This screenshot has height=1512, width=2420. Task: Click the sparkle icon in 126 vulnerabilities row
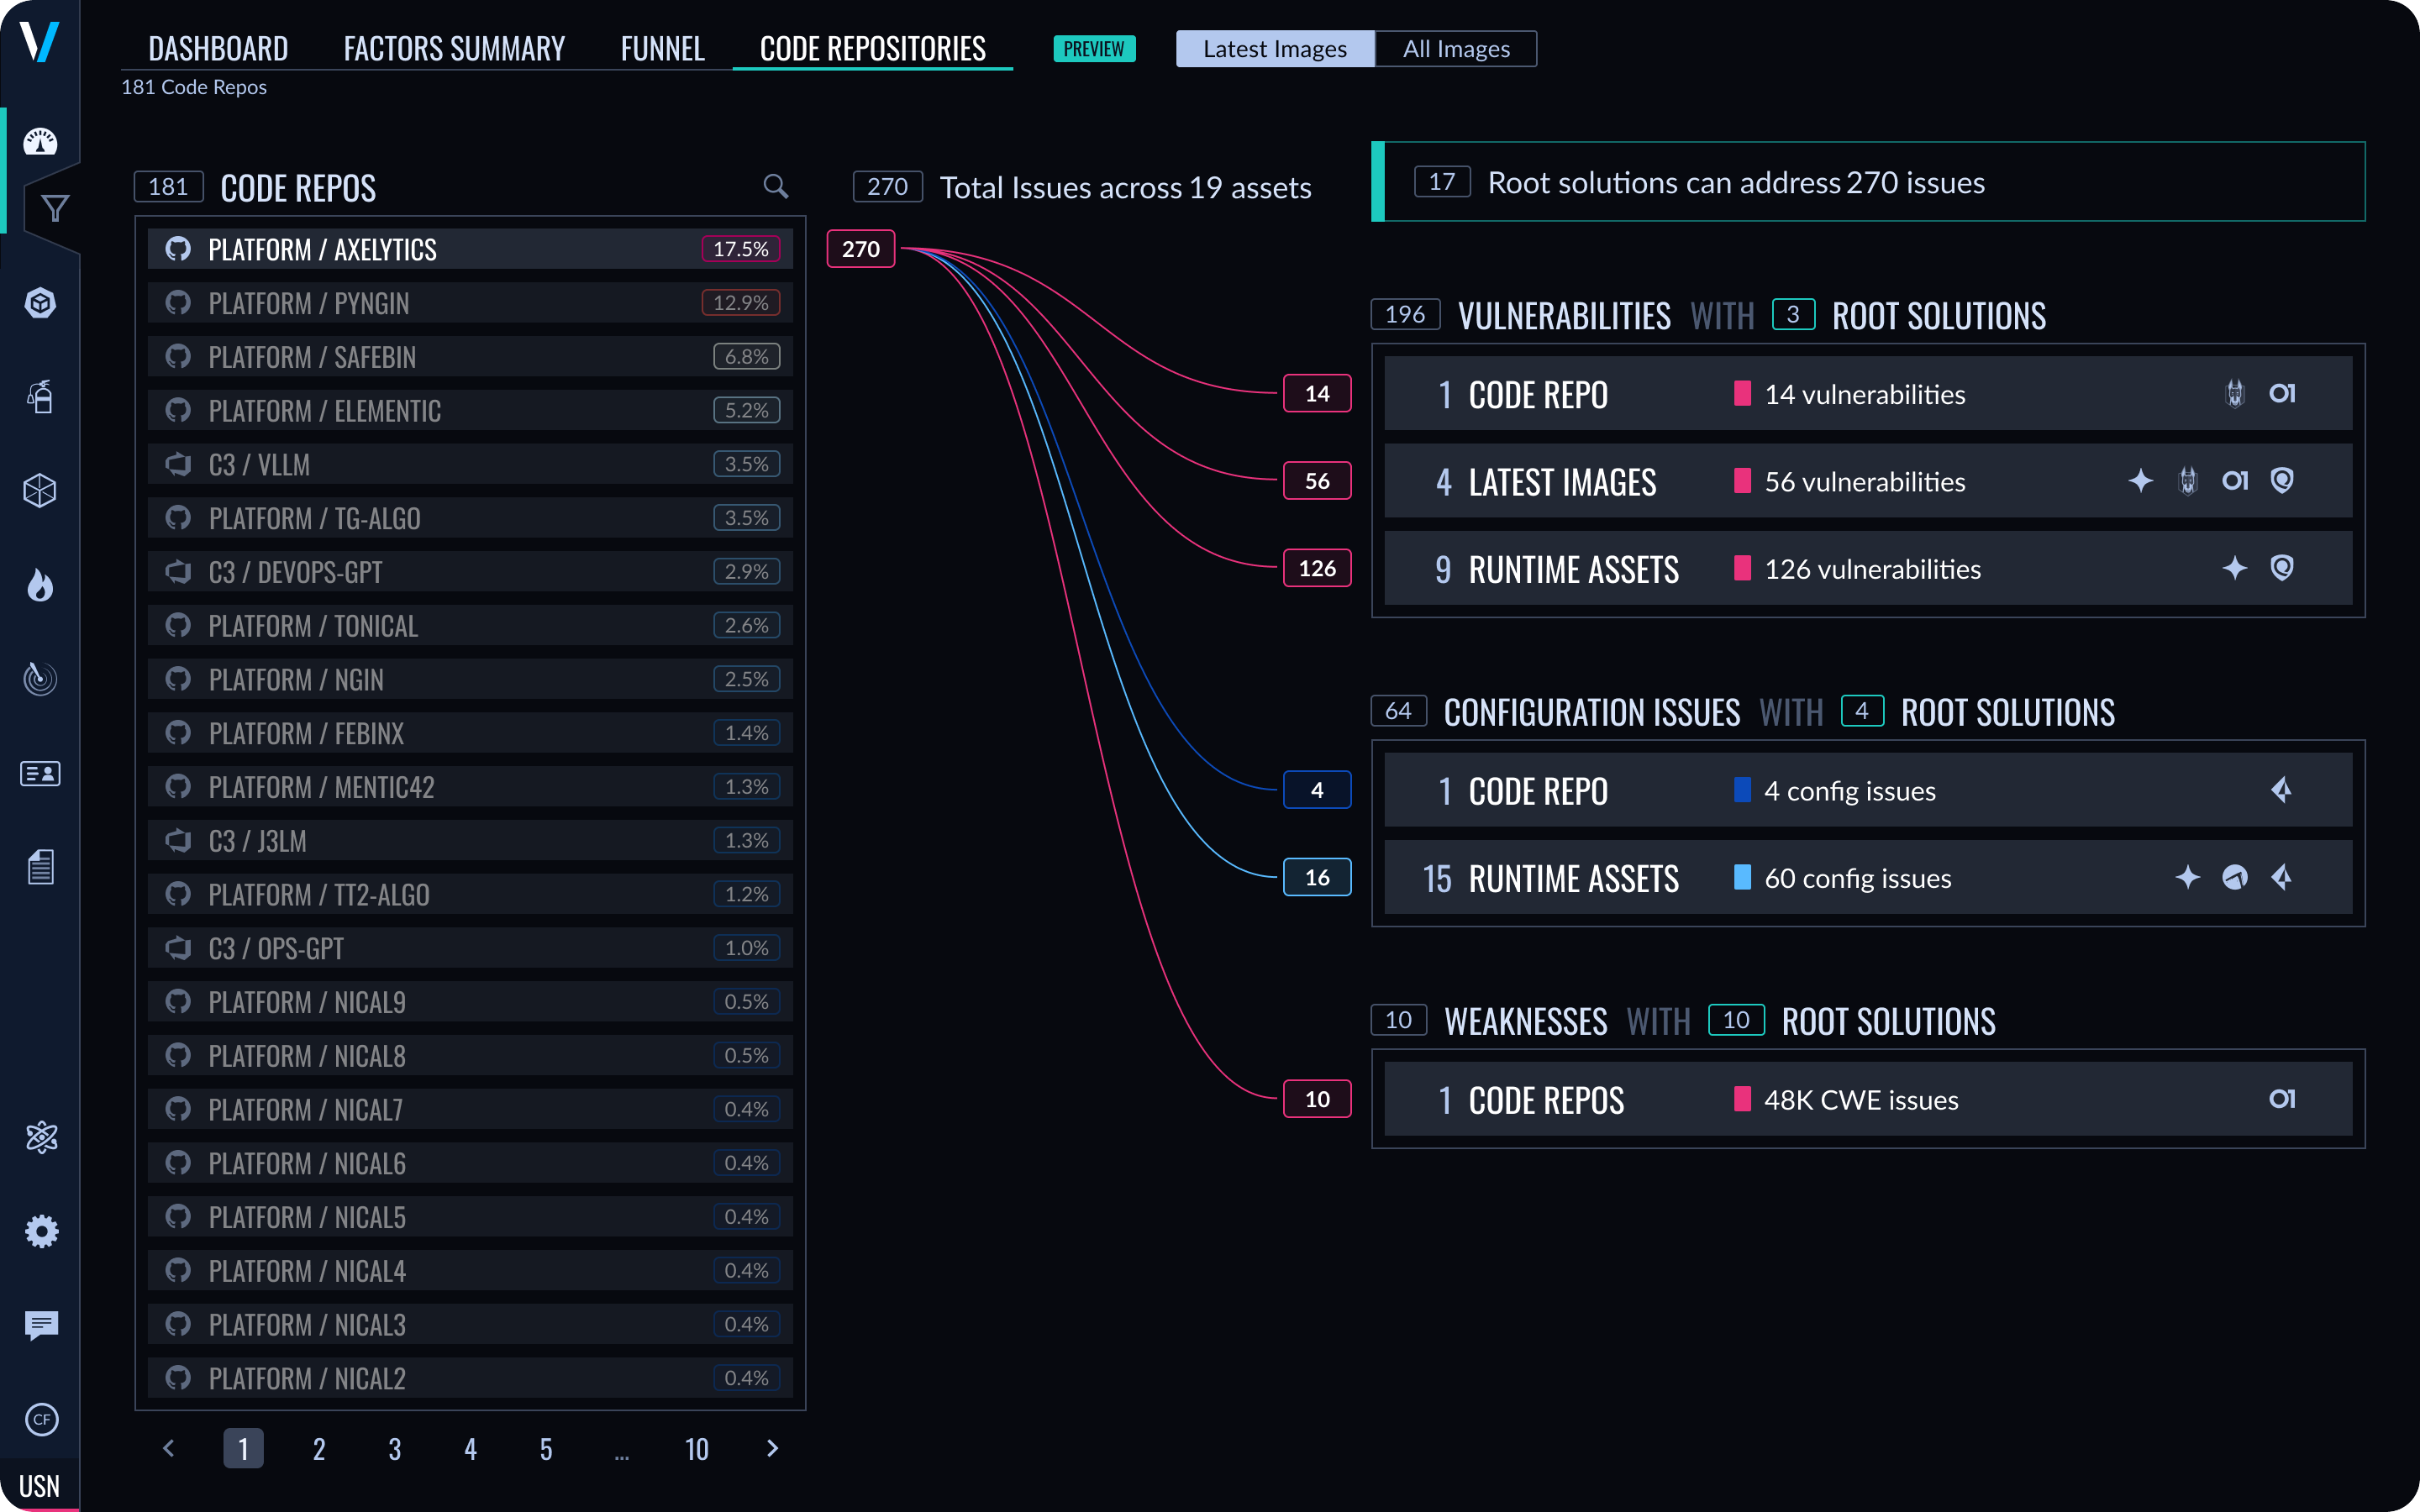[x=2235, y=568]
